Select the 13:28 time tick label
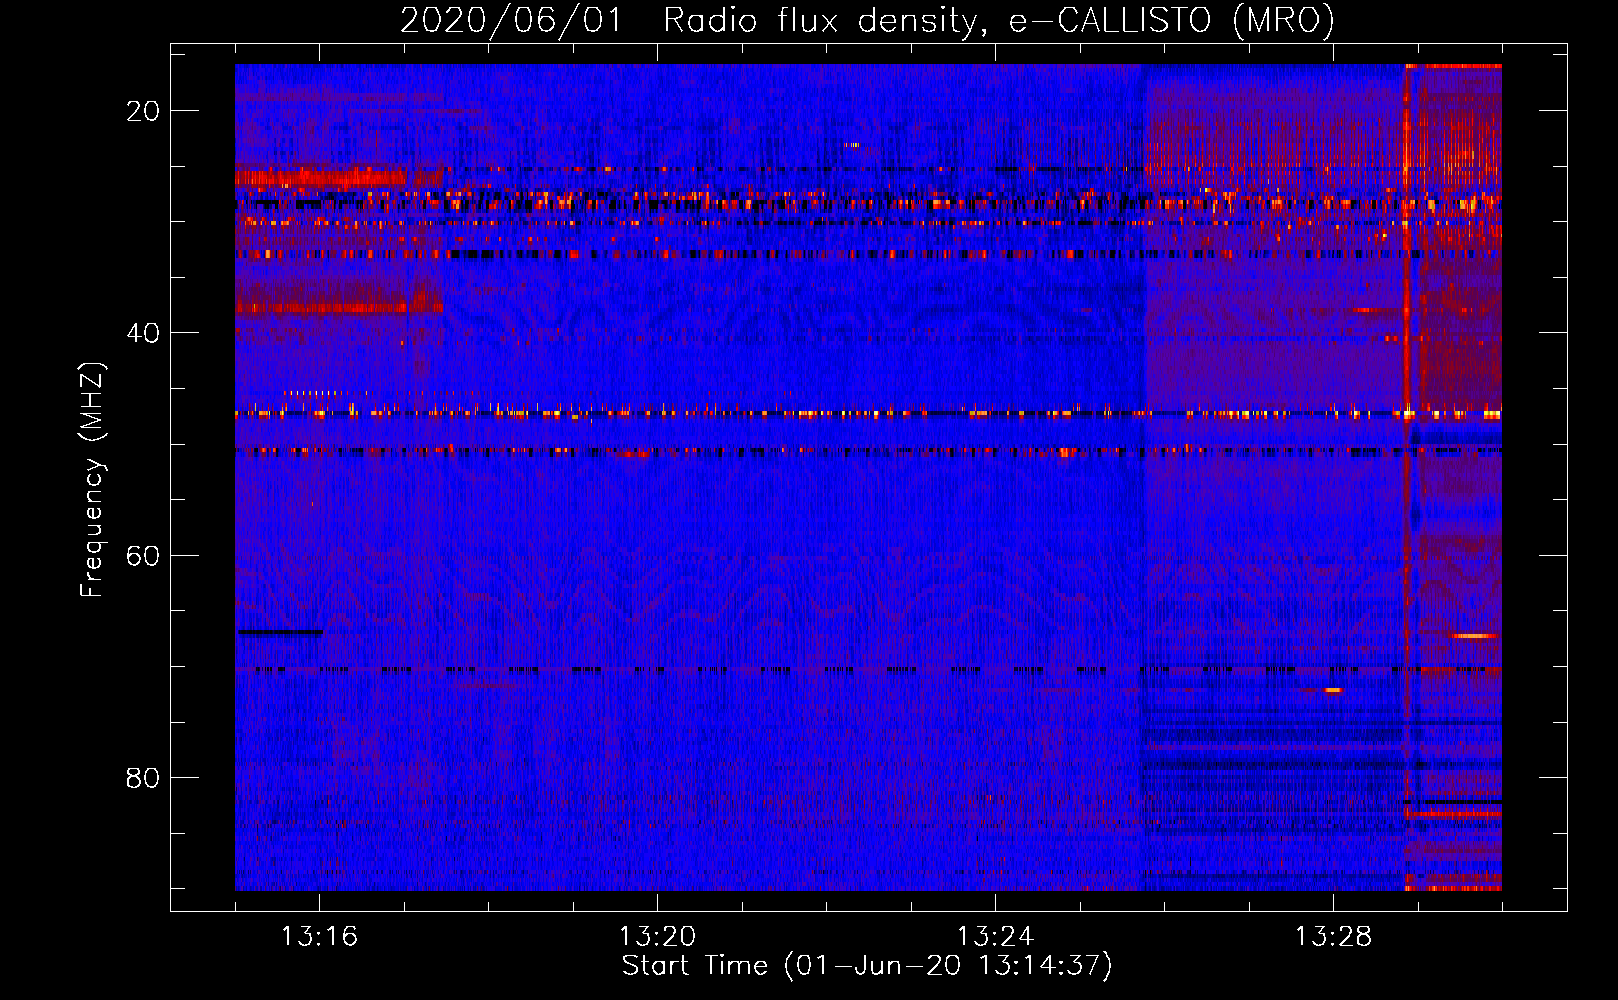1618x1000 pixels. click(1333, 937)
